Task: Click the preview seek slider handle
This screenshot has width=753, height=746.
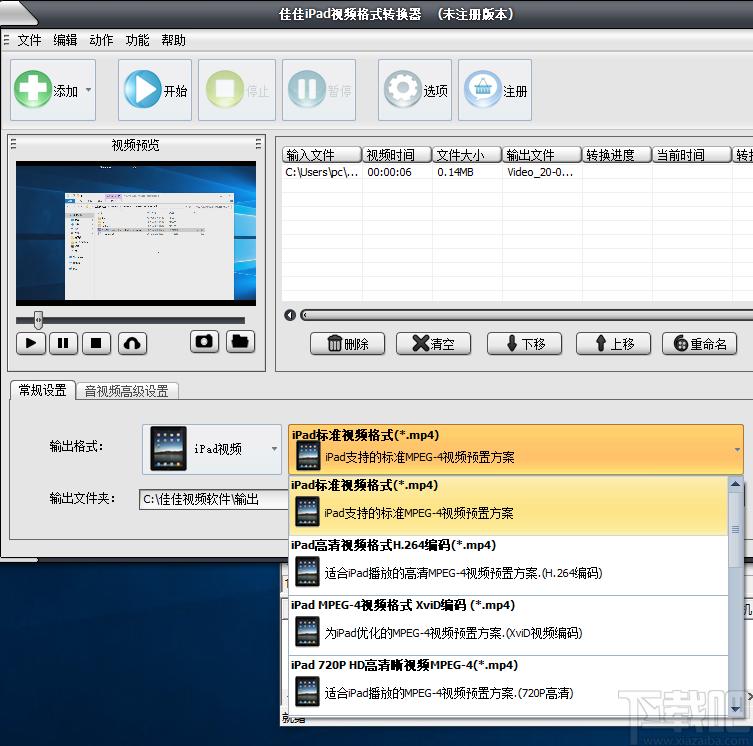Action: [38, 320]
